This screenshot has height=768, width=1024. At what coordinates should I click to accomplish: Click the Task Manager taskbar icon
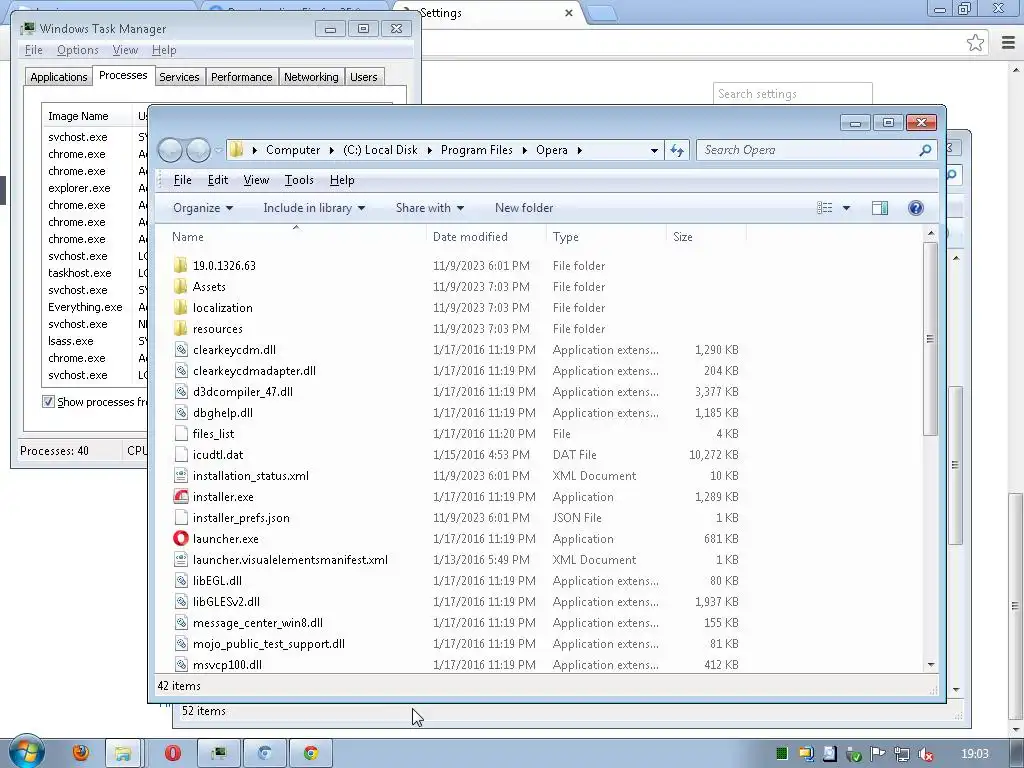[219, 754]
